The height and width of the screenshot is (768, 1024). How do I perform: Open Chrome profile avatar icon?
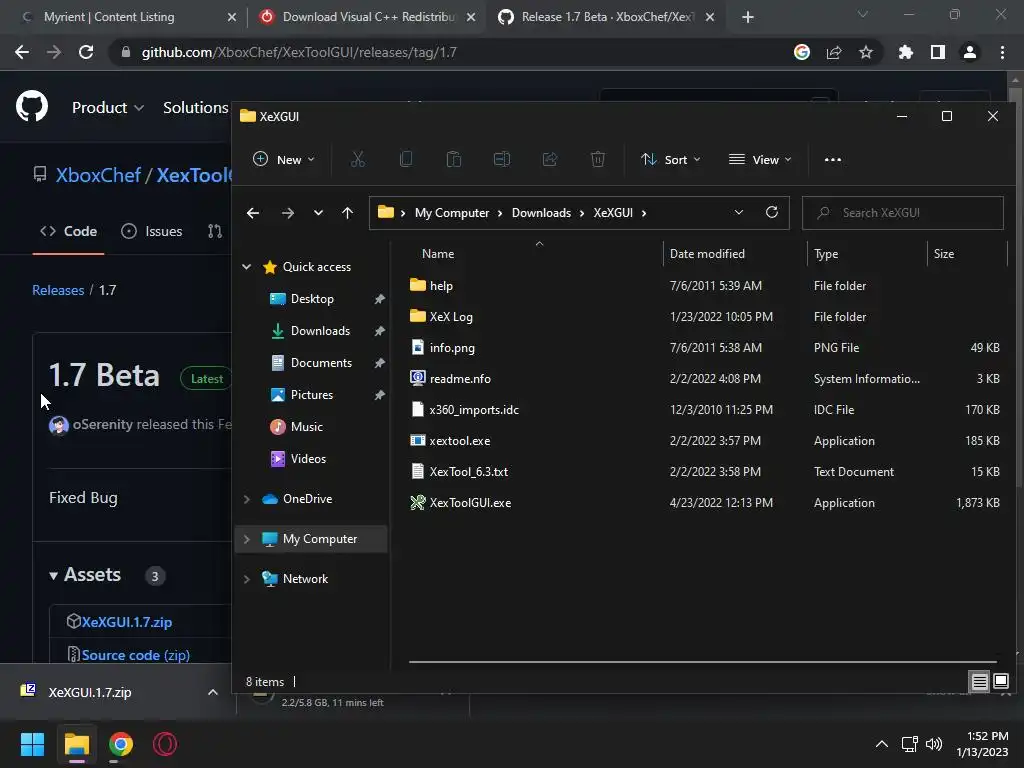(x=970, y=52)
